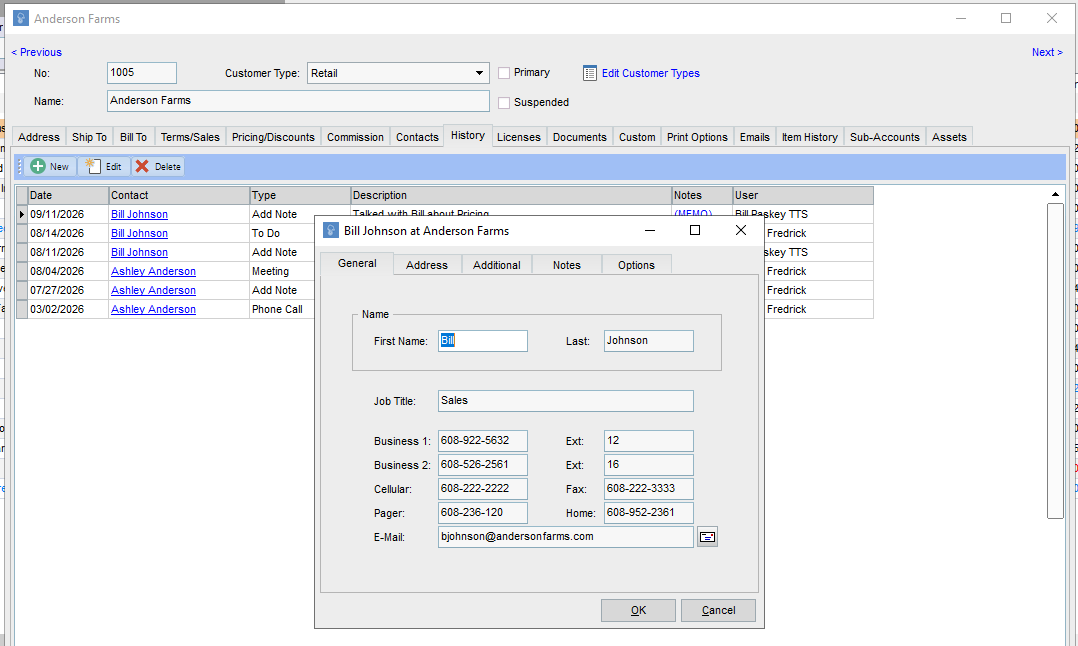Viewport: 1078px width, 646px height.
Task: Click the First Name input field
Action: coord(483,341)
